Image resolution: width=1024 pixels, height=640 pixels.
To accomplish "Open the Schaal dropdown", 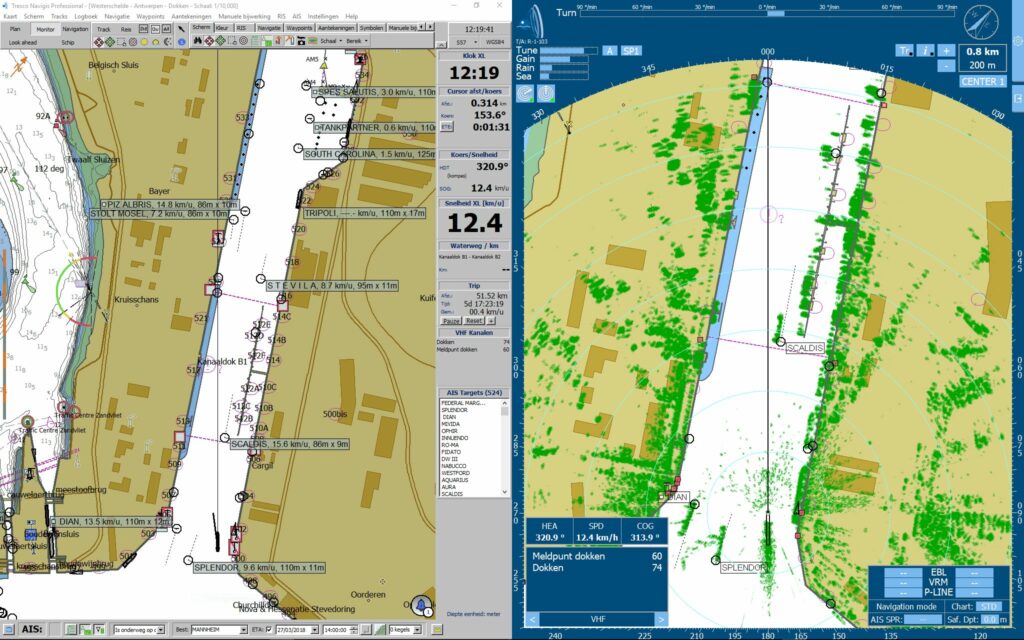I will coord(330,40).
